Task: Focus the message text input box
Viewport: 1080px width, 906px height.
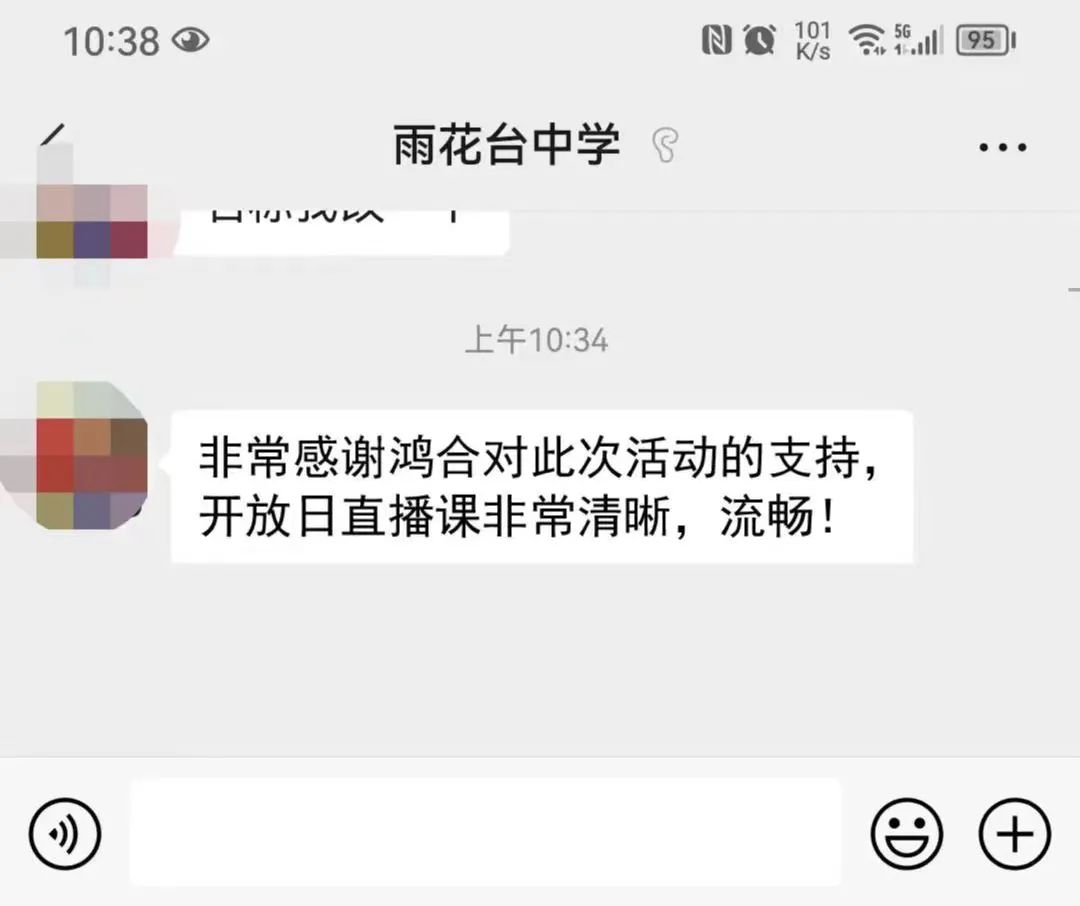Action: pyautogui.click(x=486, y=832)
